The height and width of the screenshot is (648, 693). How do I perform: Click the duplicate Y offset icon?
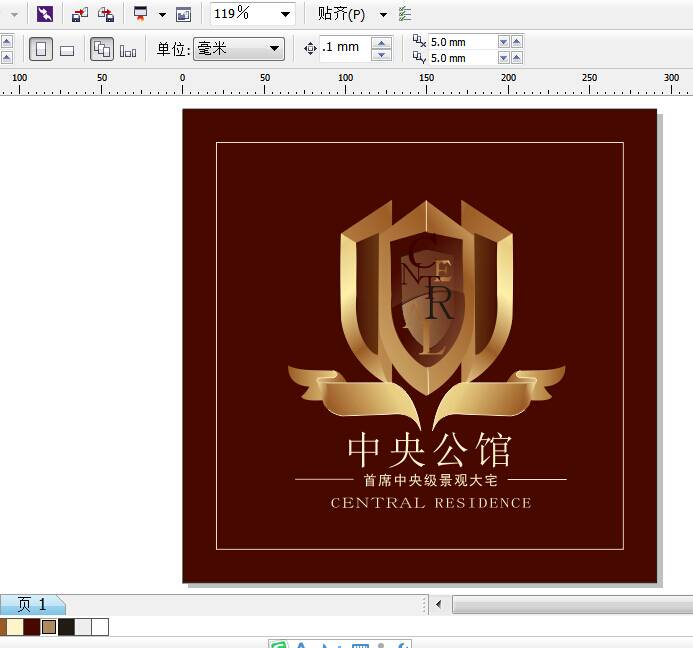tap(419, 57)
